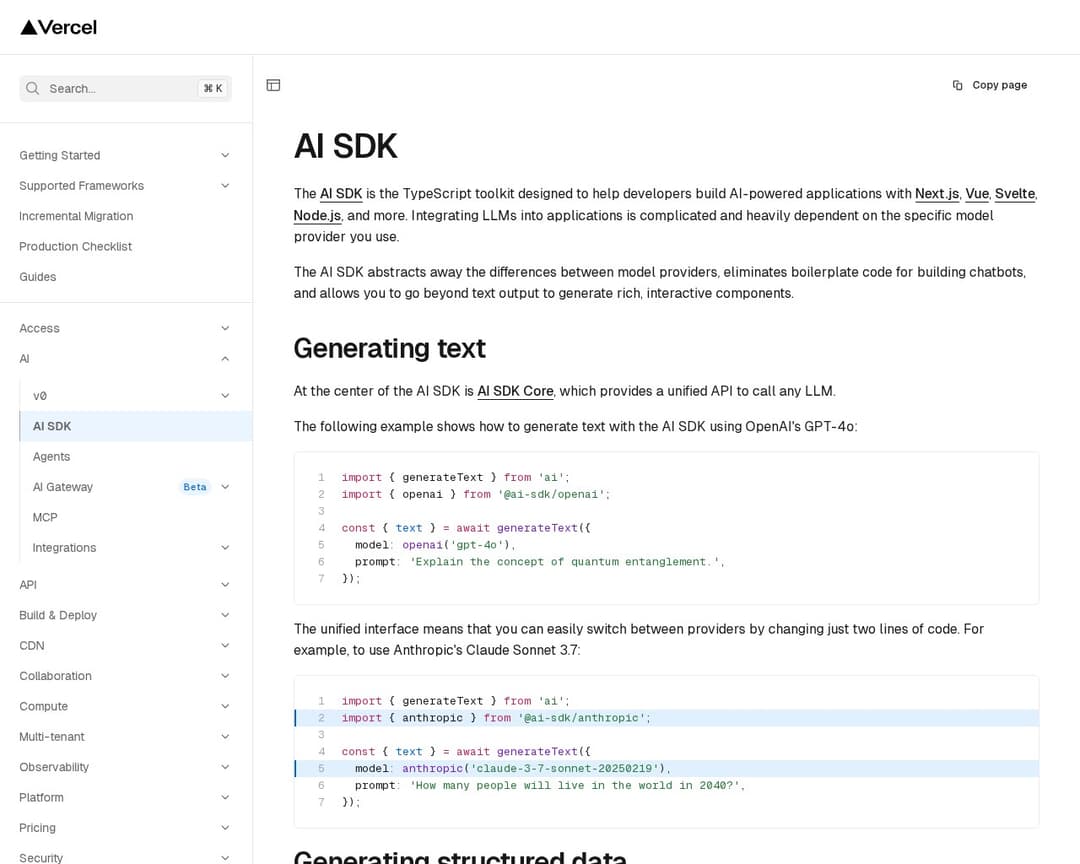Viewport: 1080px width, 864px height.
Task: Open Agents sidebar item
Action: click(52, 457)
